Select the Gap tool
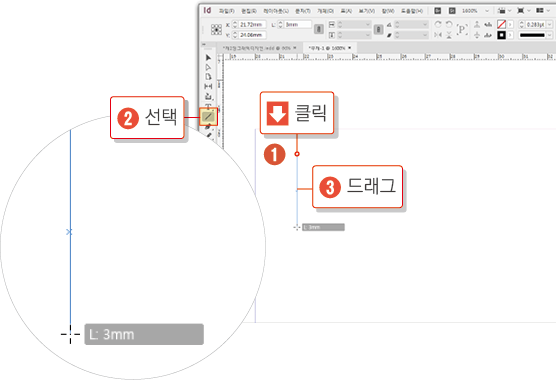 coord(208,86)
